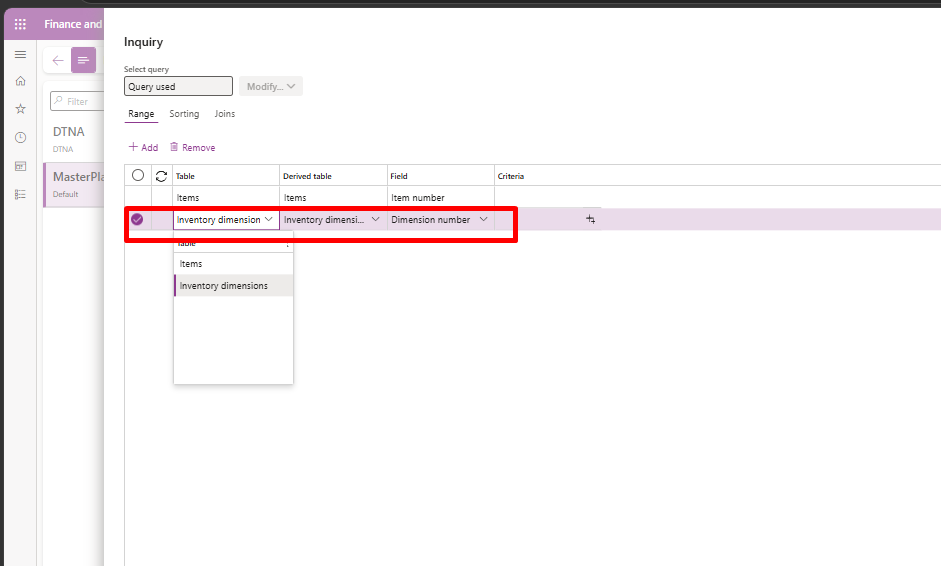Open the Modify dropdown
Image resolution: width=941 pixels, height=566 pixels.
coord(271,86)
